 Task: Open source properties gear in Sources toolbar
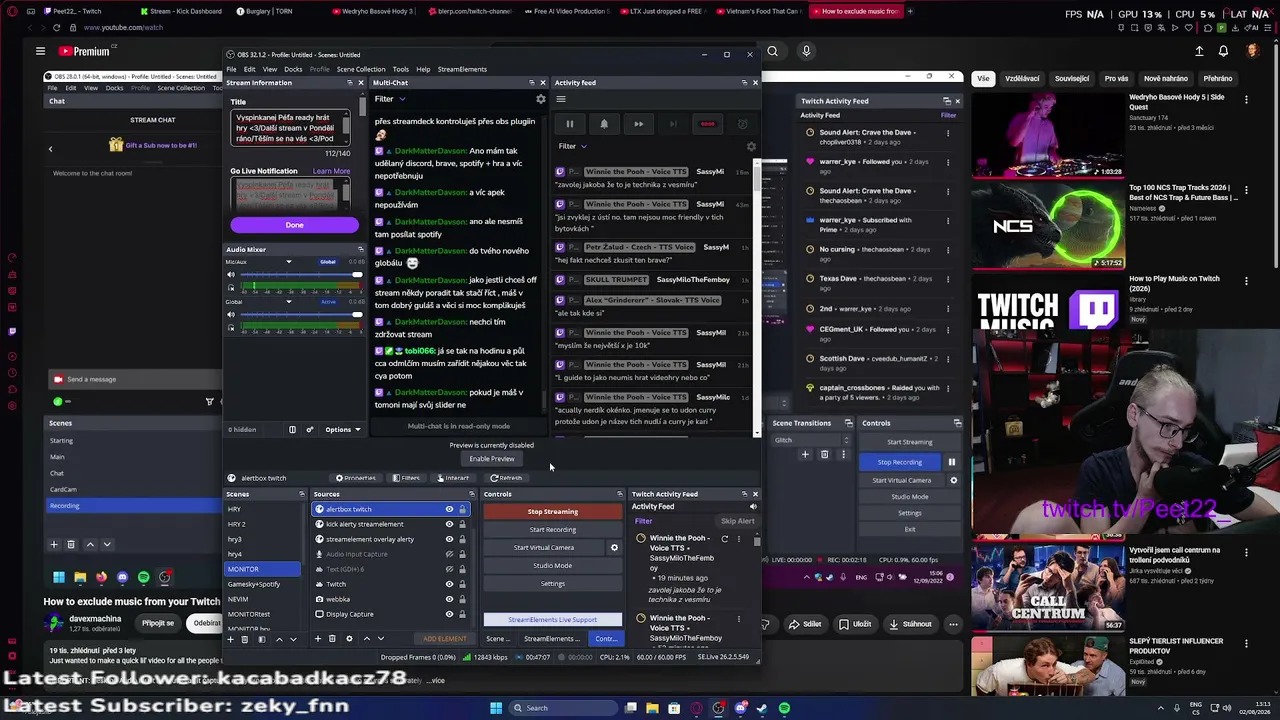pyautogui.click(x=349, y=639)
